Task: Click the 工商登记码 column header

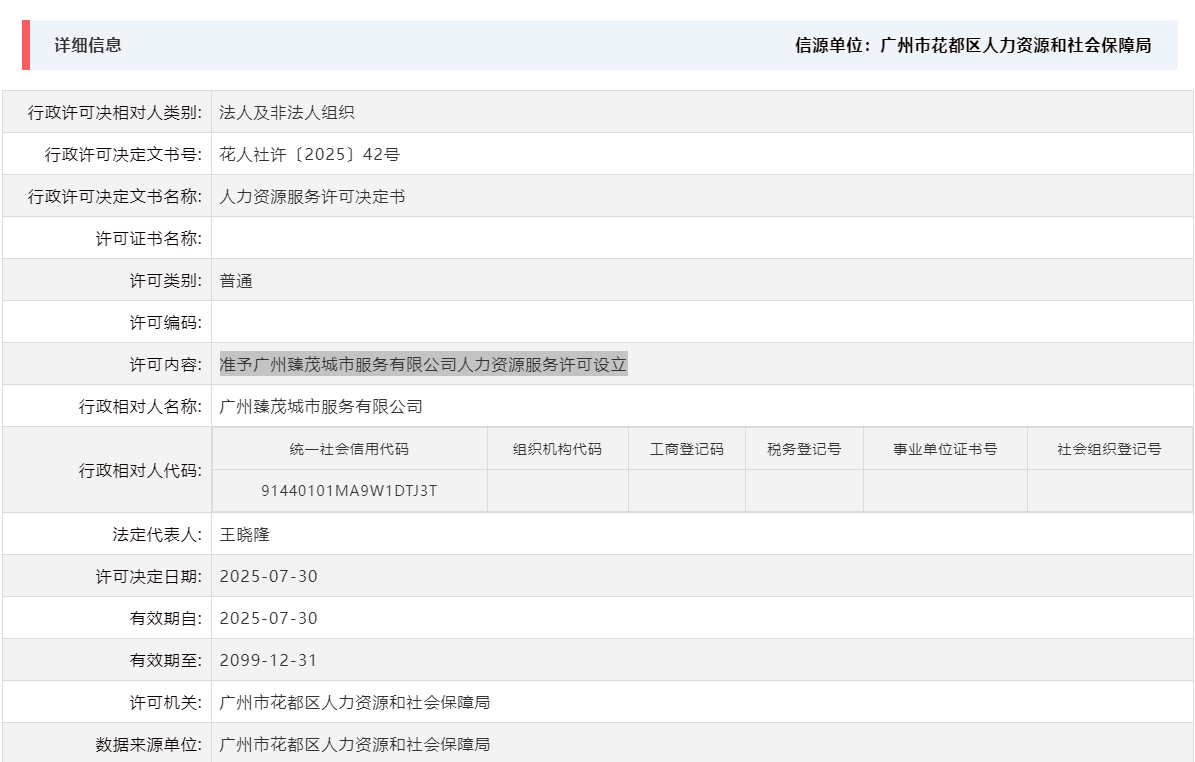Action: [685, 449]
